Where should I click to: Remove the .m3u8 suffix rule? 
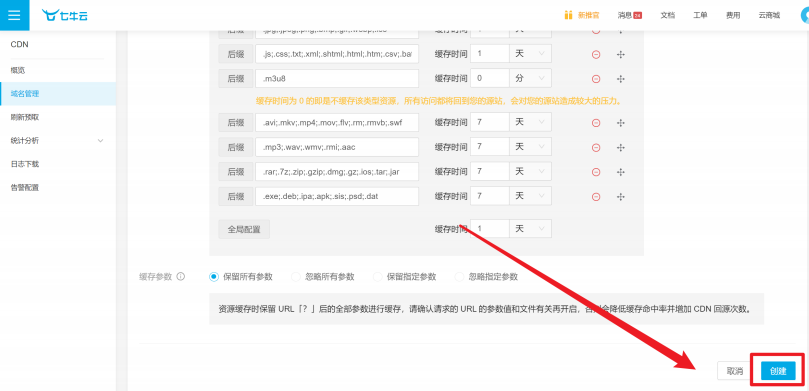595,78
